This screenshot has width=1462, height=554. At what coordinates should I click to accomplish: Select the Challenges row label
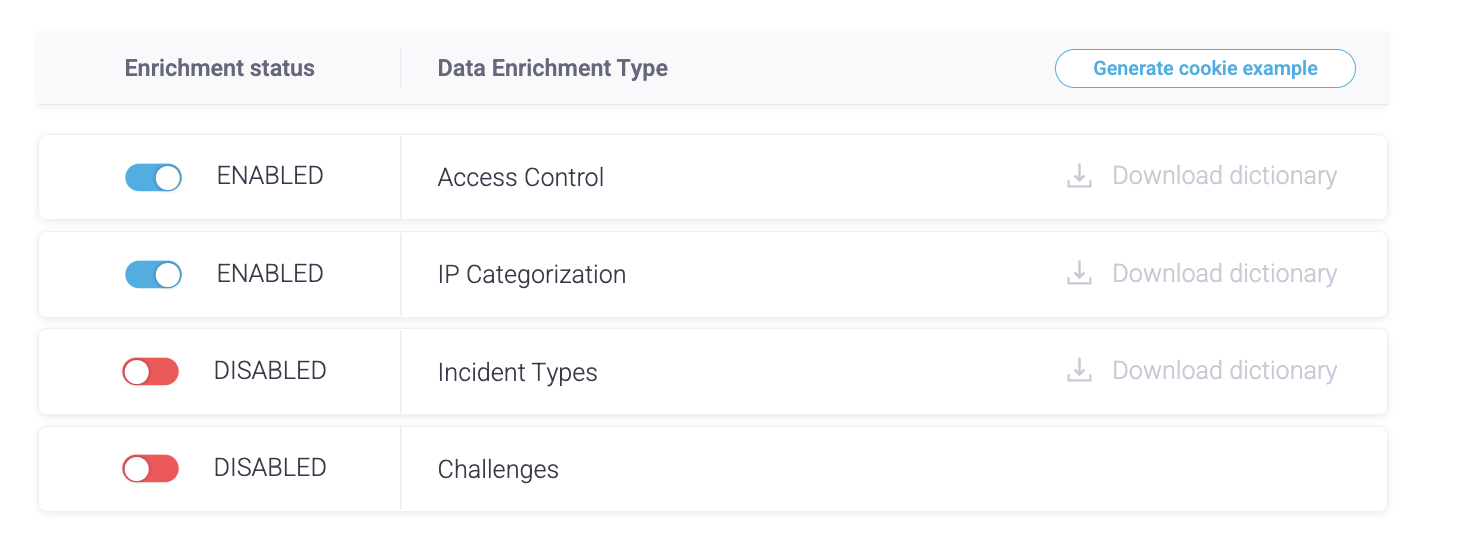tap(498, 470)
